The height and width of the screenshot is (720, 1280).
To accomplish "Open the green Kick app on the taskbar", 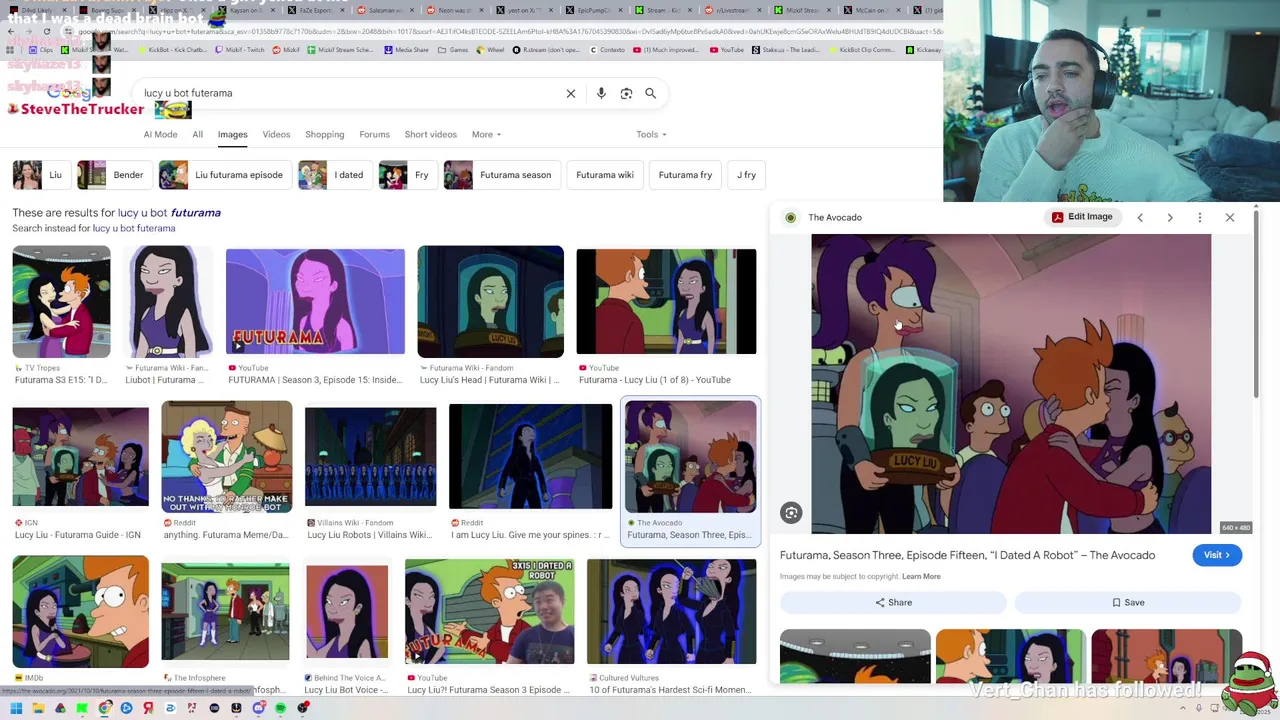I will (x=82, y=708).
